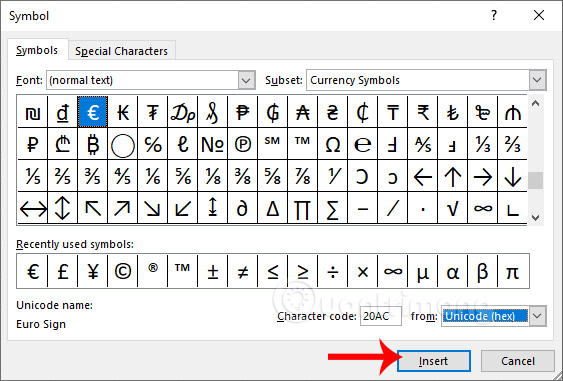The height and width of the screenshot is (381, 563).
Task: Click the Cancel button
Action: (518, 361)
